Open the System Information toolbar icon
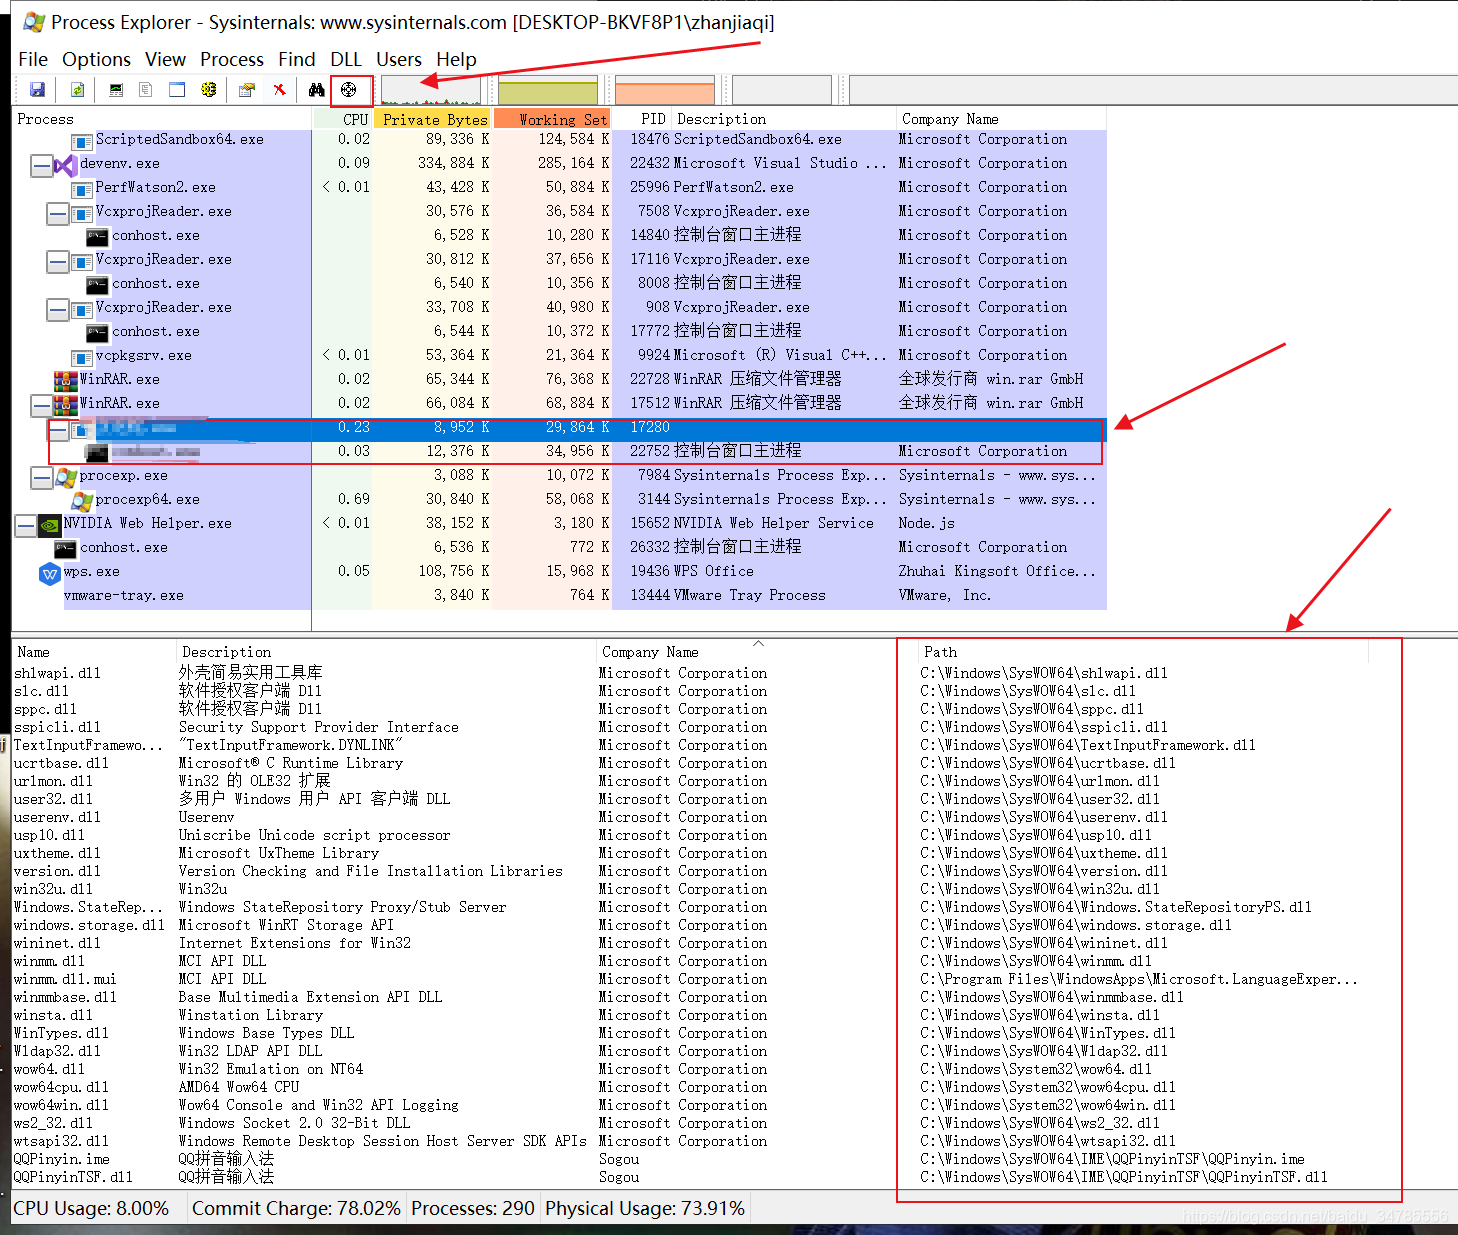Image resolution: width=1458 pixels, height=1235 pixels. pyautogui.click(x=116, y=90)
